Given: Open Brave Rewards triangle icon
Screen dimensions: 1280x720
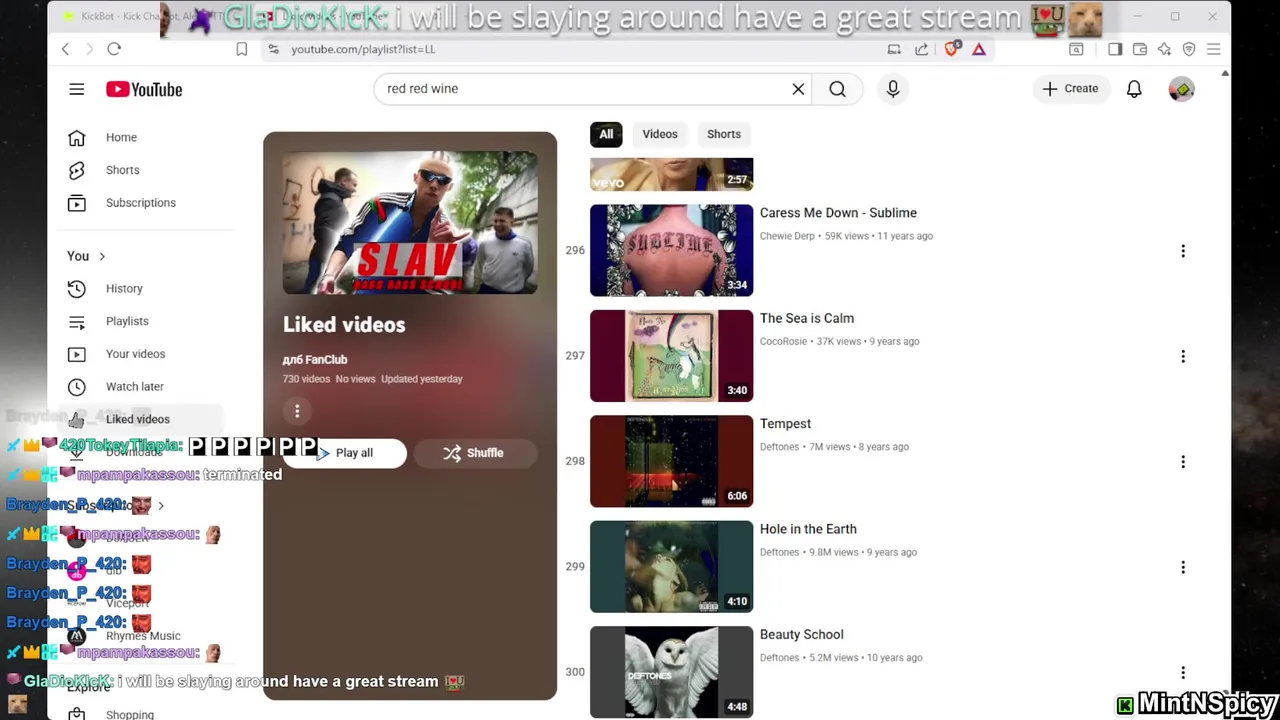Looking at the screenshot, I should pyautogui.click(x=979, y=49).
